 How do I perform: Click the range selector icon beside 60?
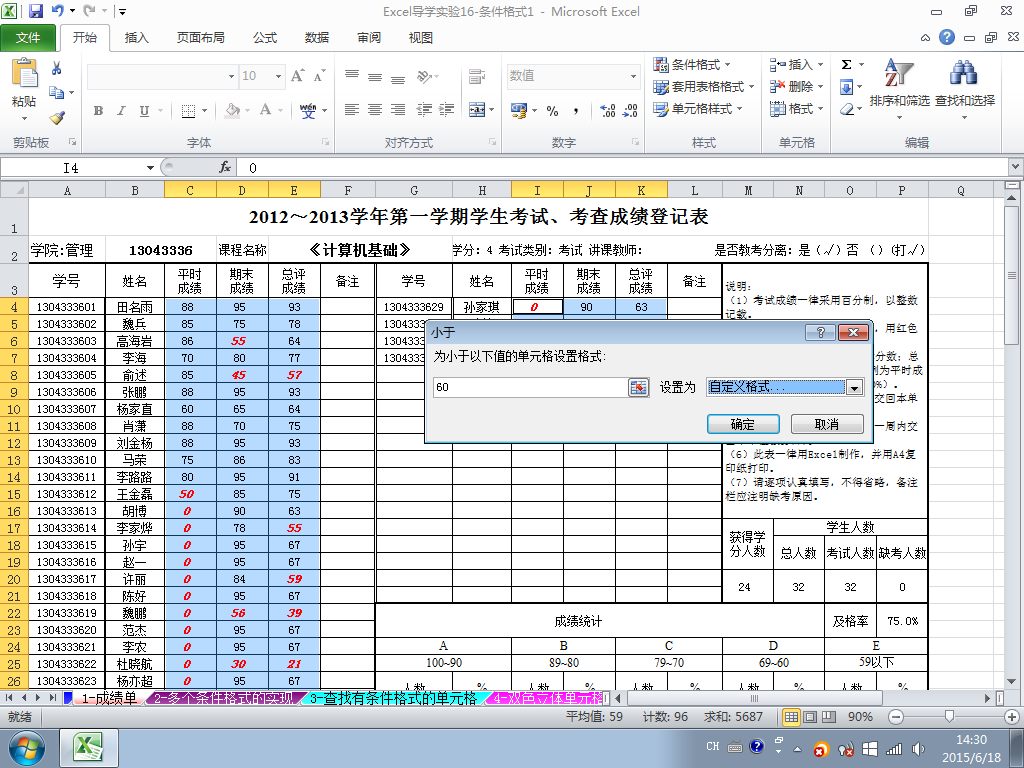click(638, 387)
